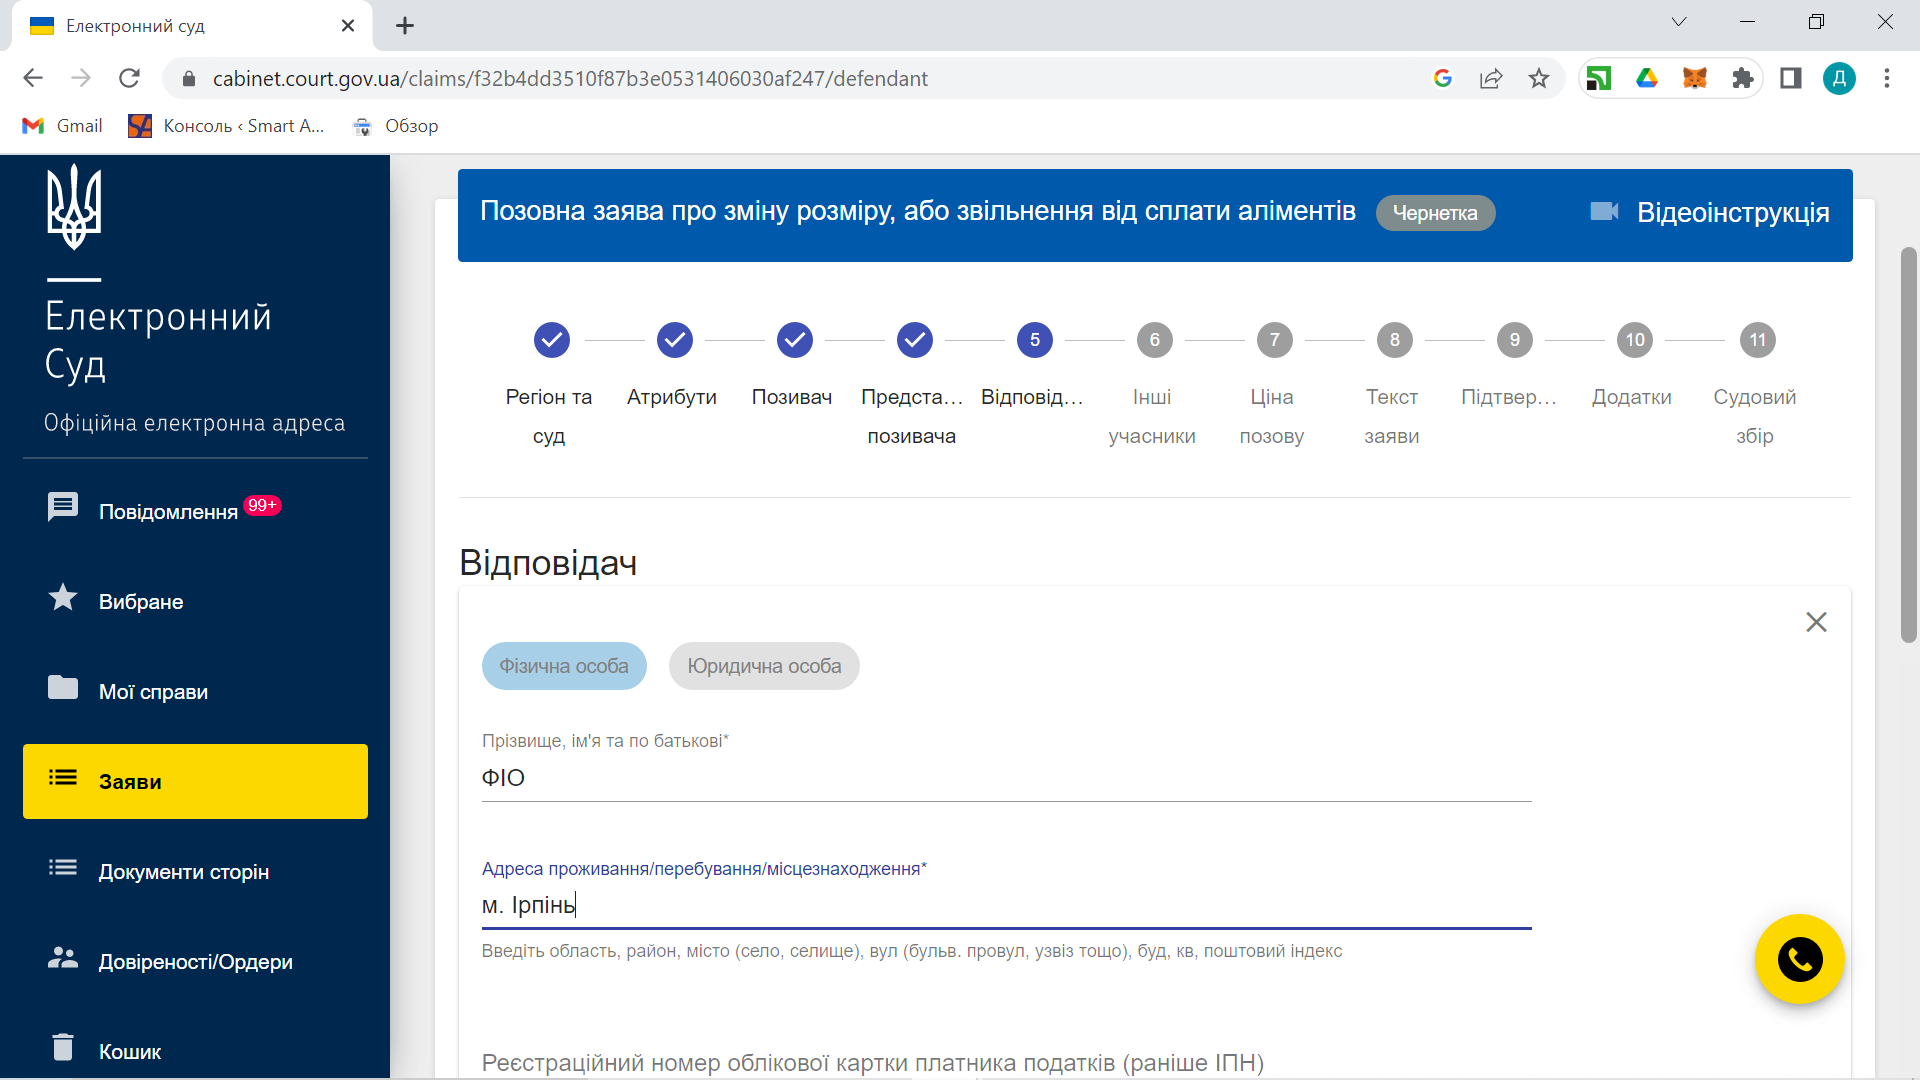
Task: Click the yellow phone call button
Action: [1799, 959]
